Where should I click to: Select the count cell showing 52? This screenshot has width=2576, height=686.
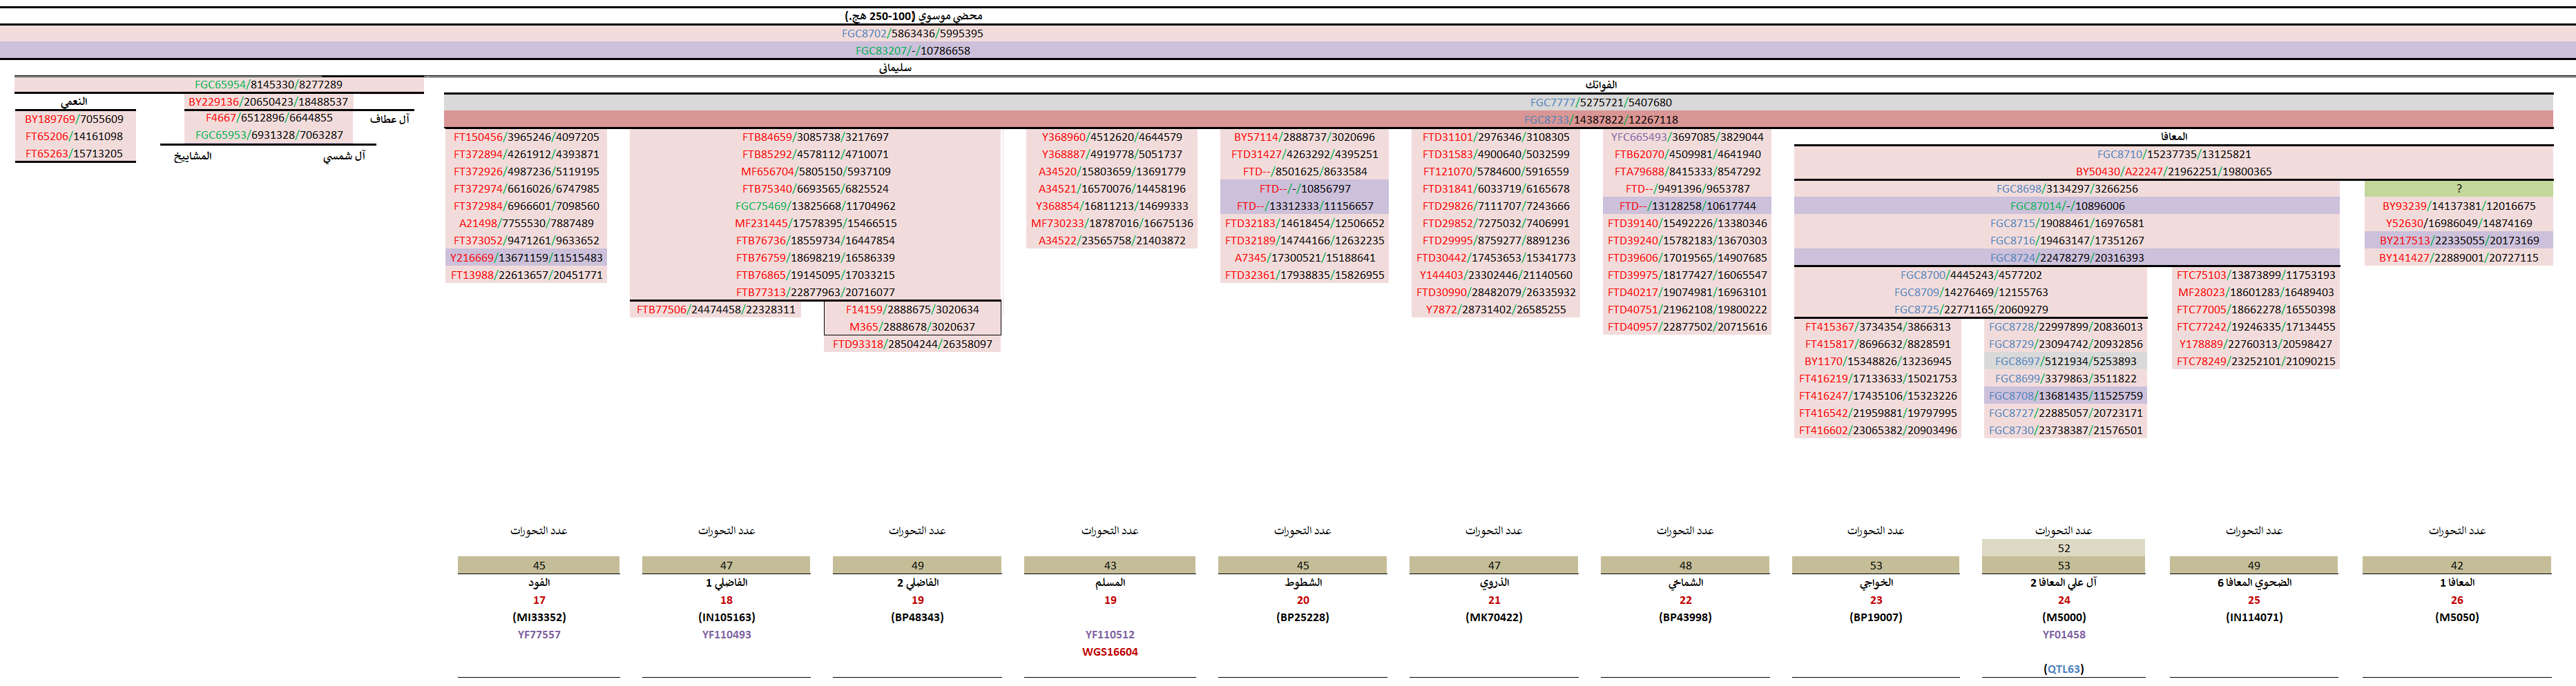tap(2063, 548)
